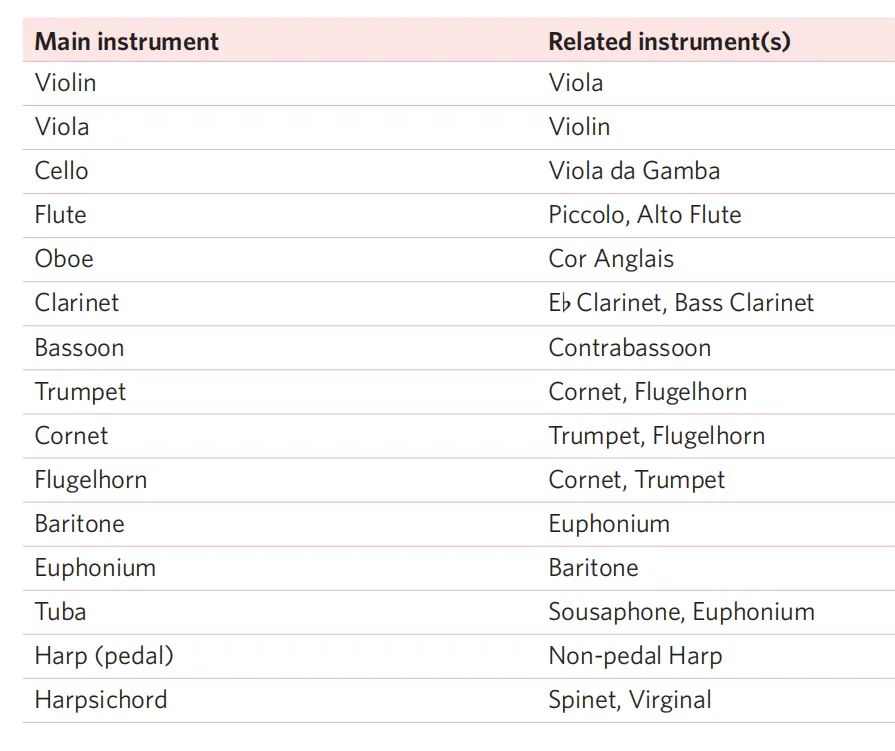Select the "Harp (pedal)" main instrument cell
Image resolution: width=895 pixels, height=751 pixels.
tap(104, 656)
